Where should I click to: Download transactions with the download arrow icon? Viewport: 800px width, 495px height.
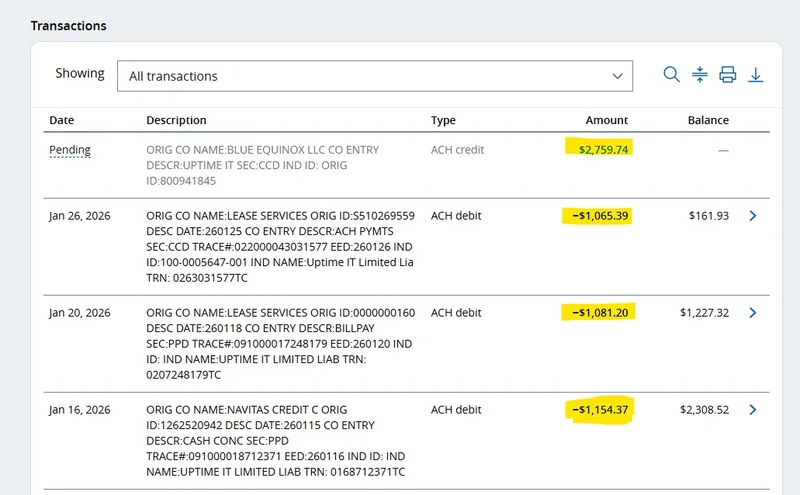[756, 75]
